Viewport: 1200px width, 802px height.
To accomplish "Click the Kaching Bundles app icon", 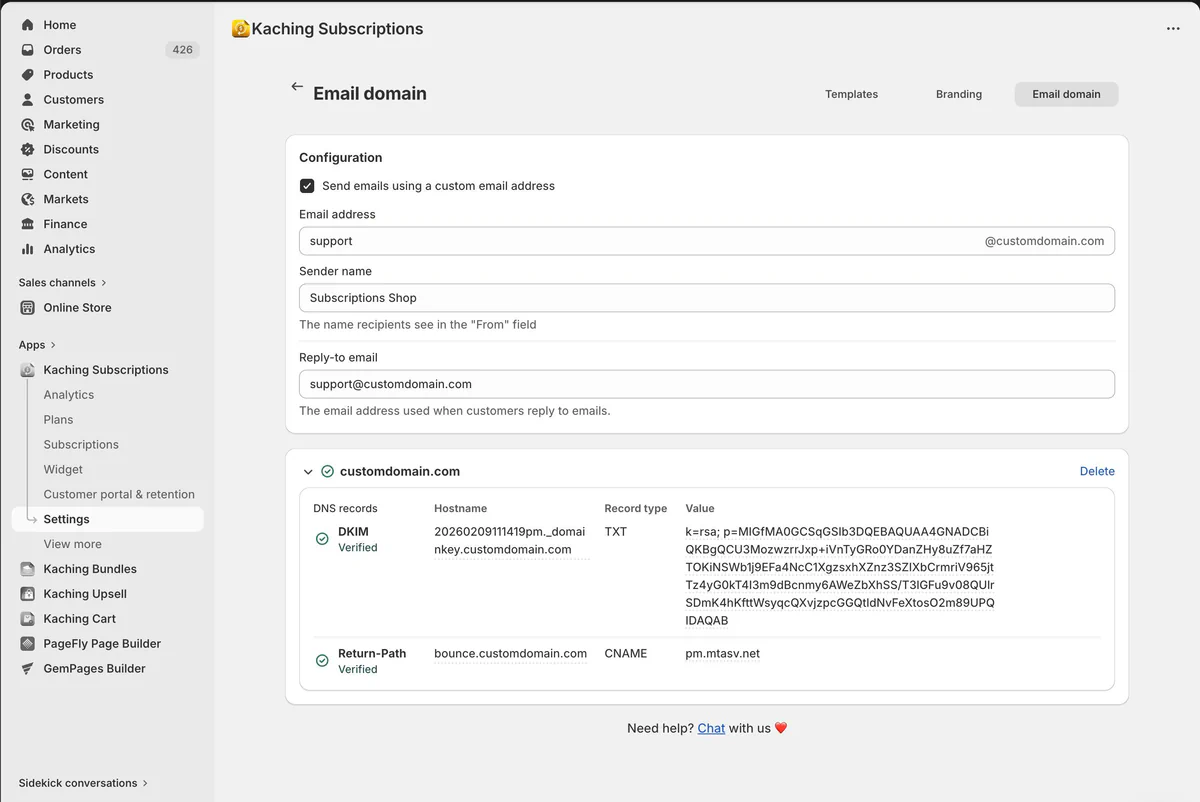I will [28, 569].
